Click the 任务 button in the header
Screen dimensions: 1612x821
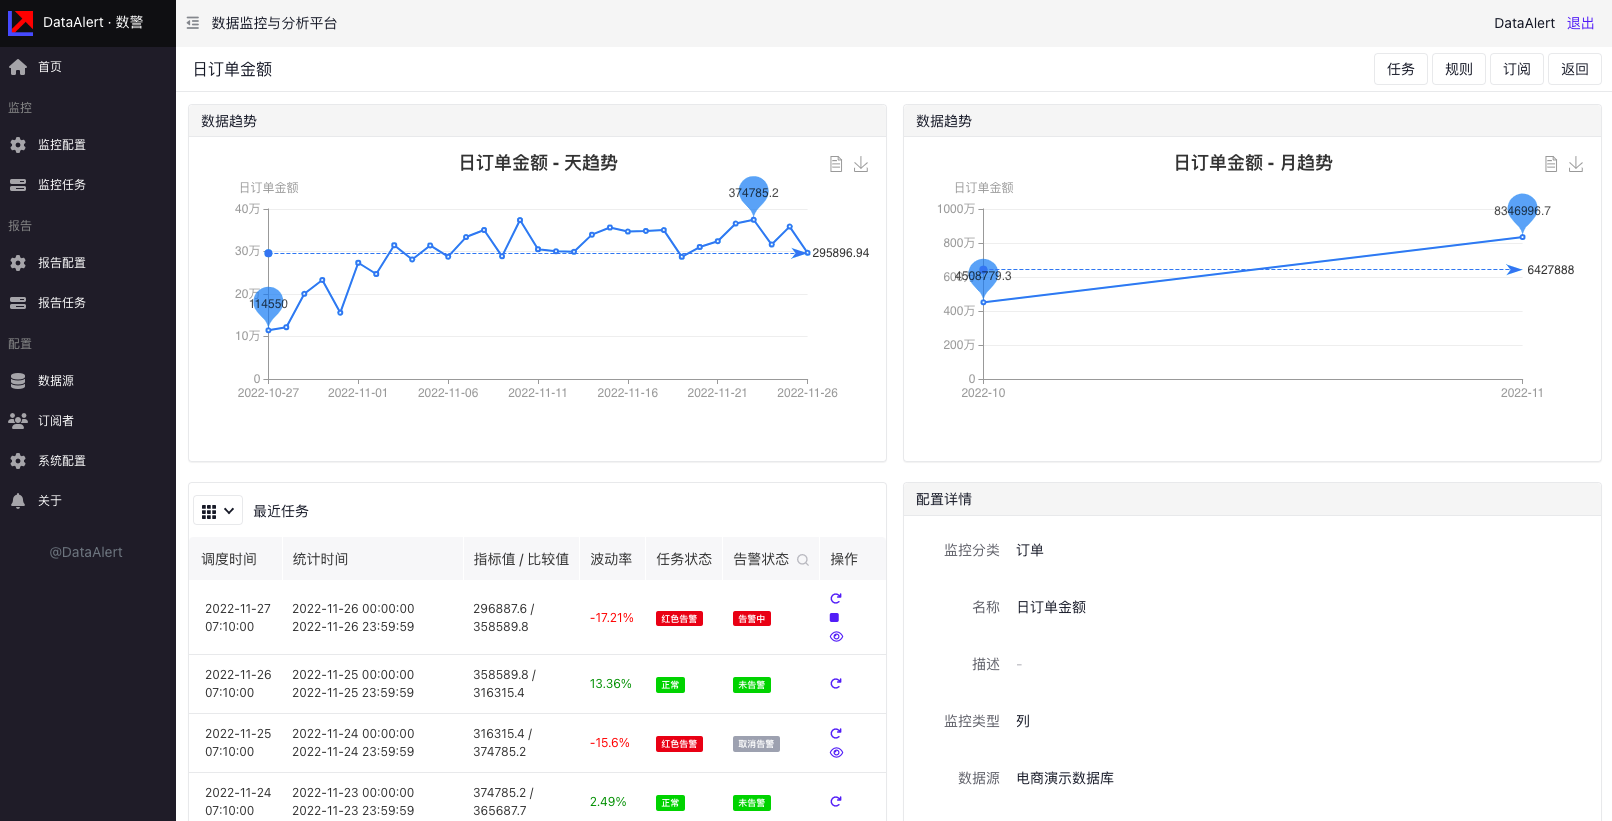point(1400,69)
